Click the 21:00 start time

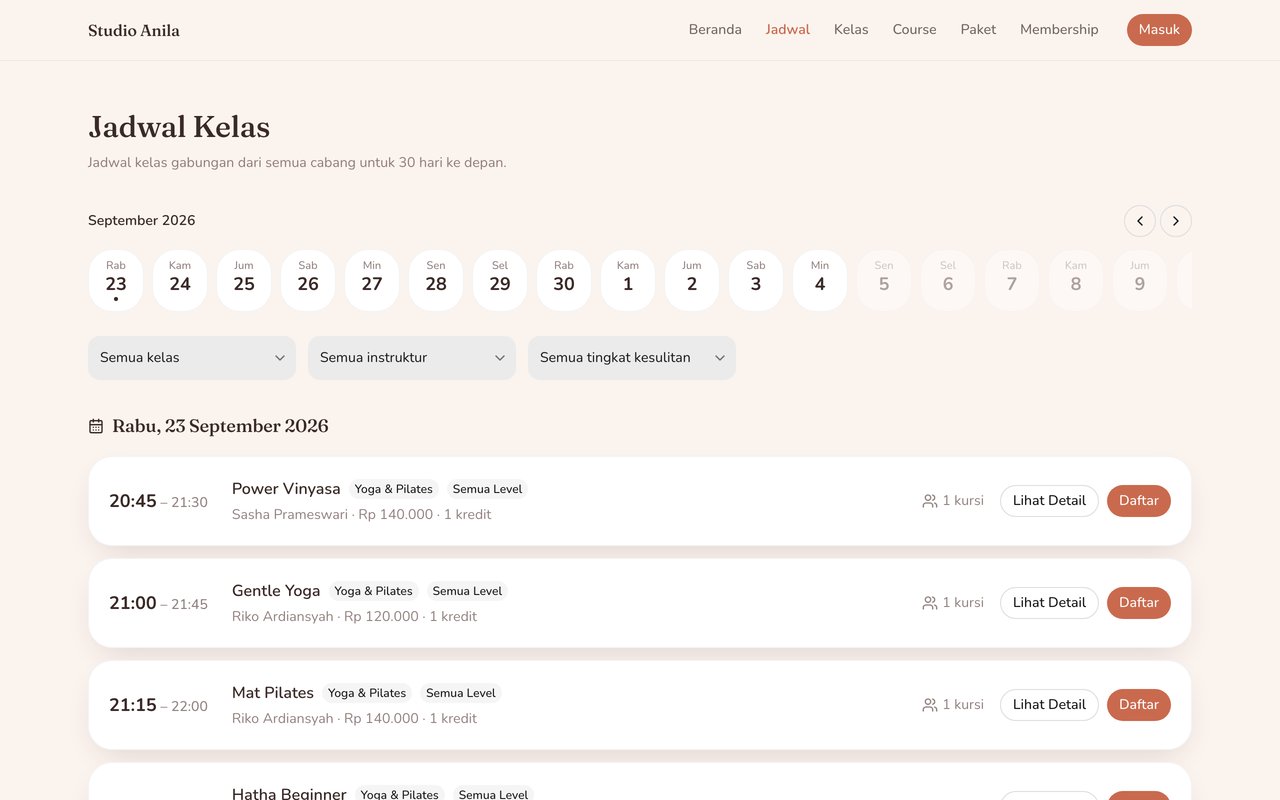pos(133,603)
